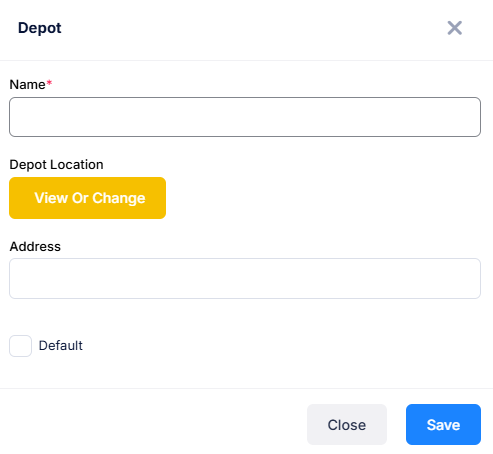Focus the Address input box
Image resolution: width=493 pixels, height=454 pixels.
coord(245,278)
